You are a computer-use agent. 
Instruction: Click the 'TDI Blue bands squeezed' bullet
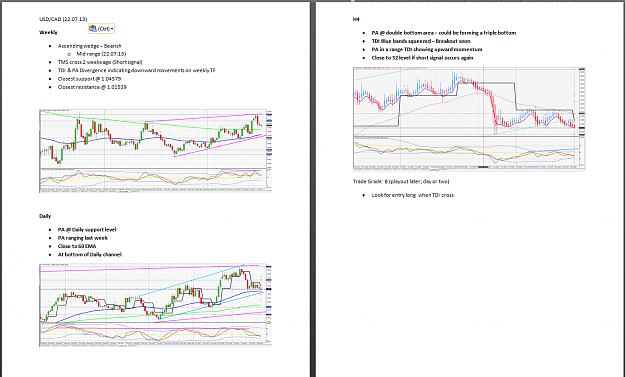(421, 41)
